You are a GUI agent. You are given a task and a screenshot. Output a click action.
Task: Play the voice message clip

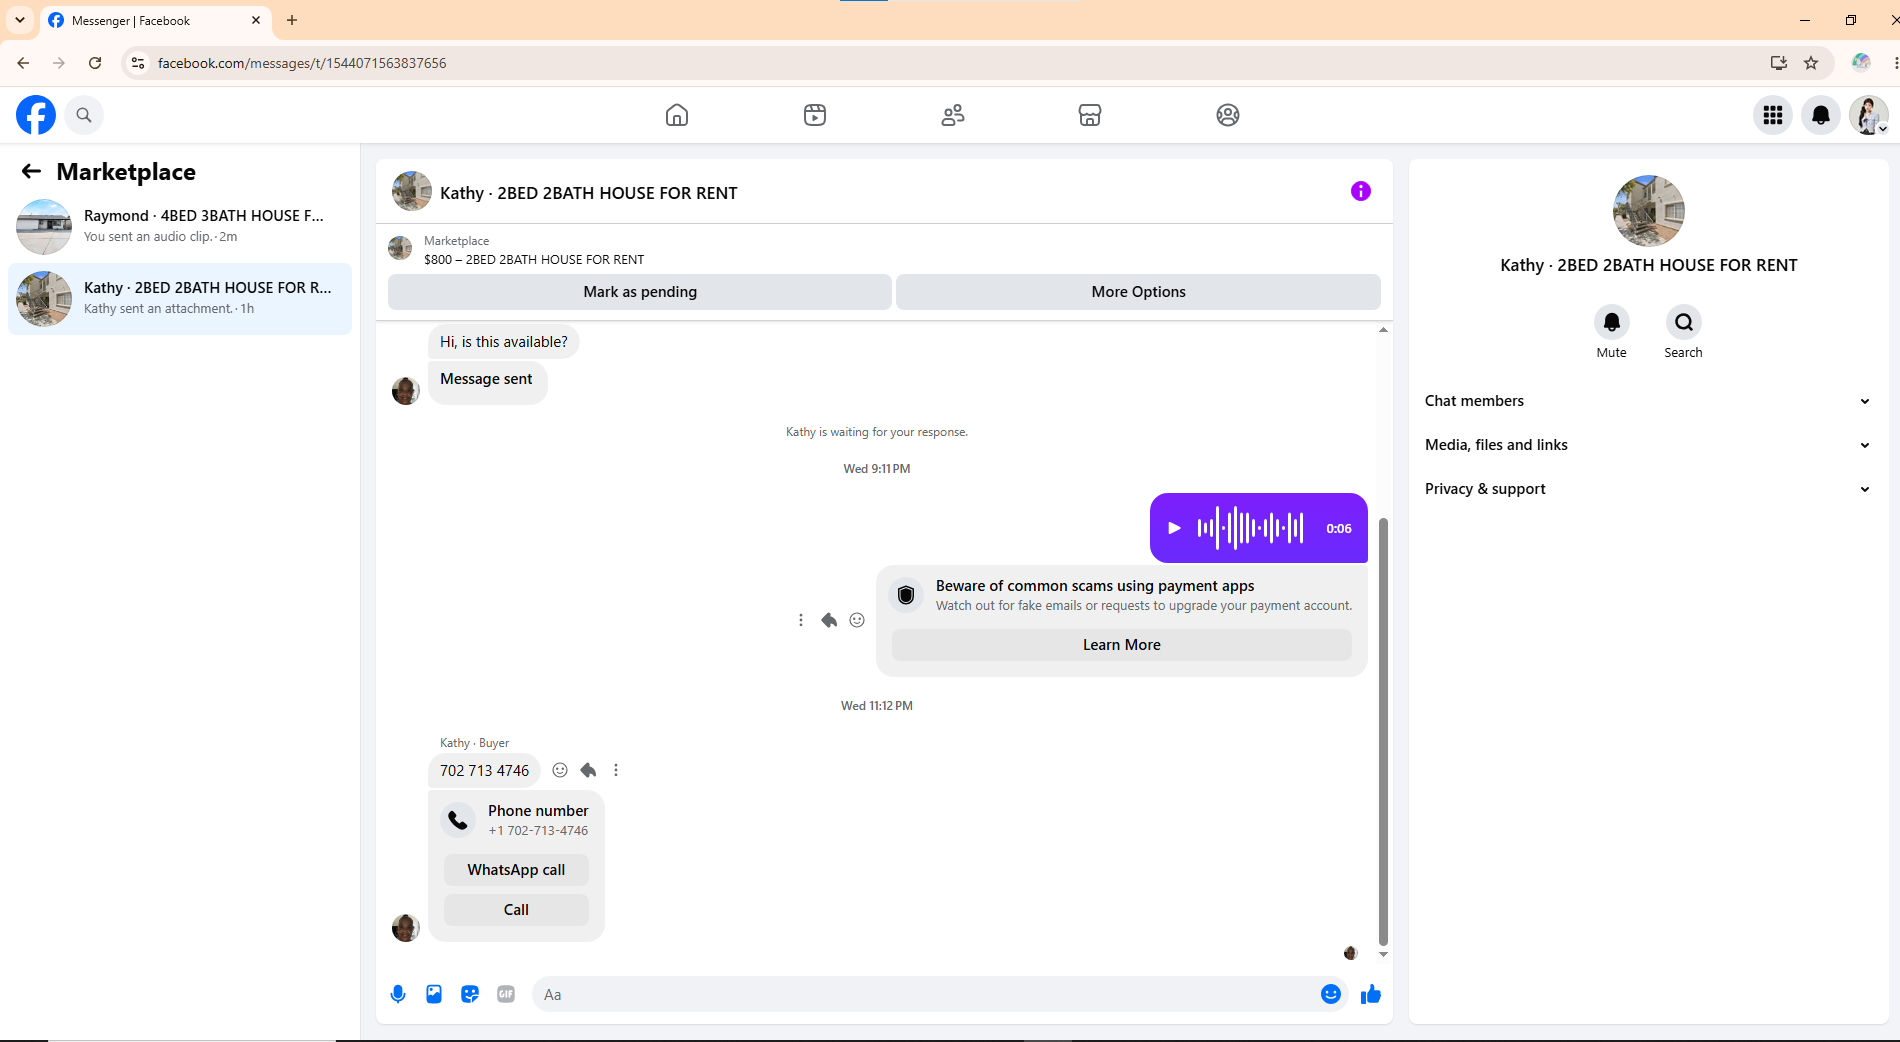click(1175, 528)
